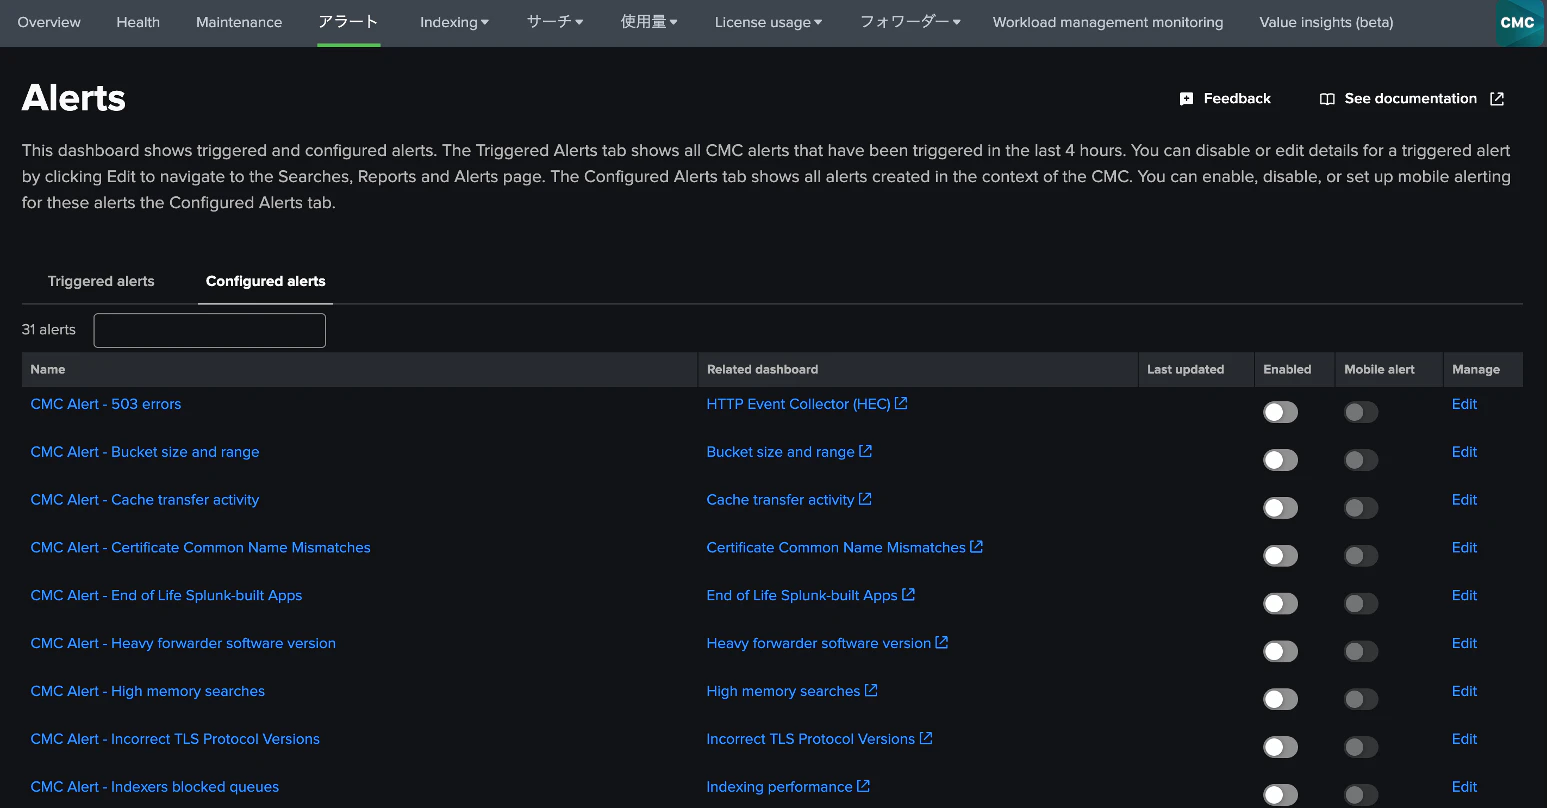The height and width of the screenshot is (808, 1548).
Task: Open CMC Alert - Cache transfer activity
Action: point(145,500)
